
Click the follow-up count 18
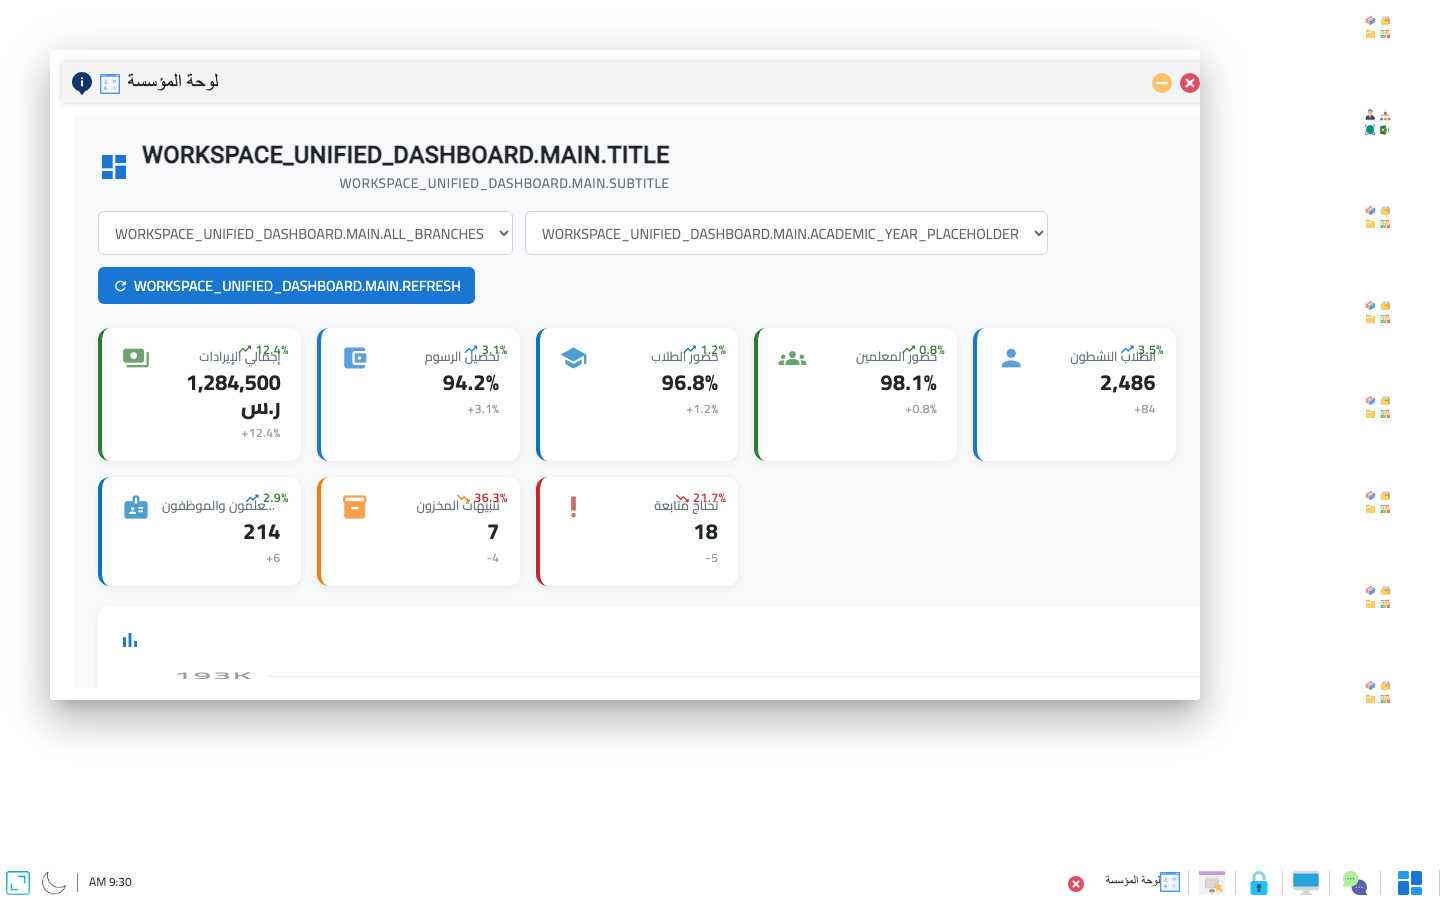(x=706, y=532)
